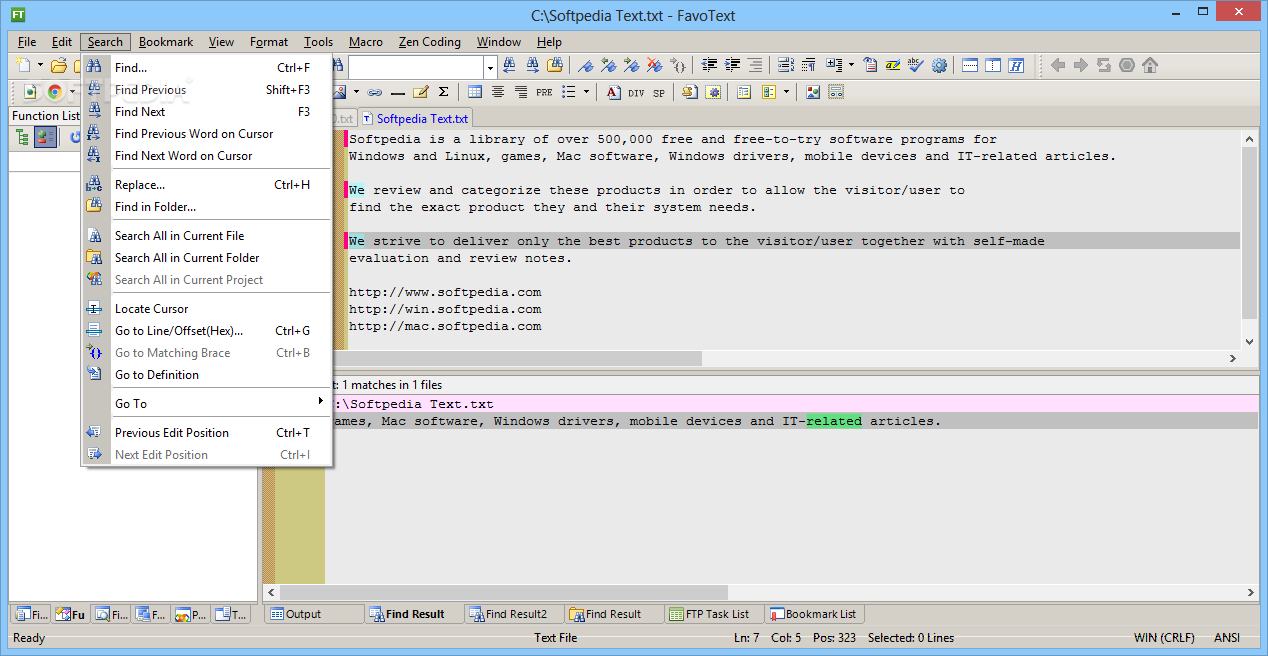Open the Bookmark menu

166,42
